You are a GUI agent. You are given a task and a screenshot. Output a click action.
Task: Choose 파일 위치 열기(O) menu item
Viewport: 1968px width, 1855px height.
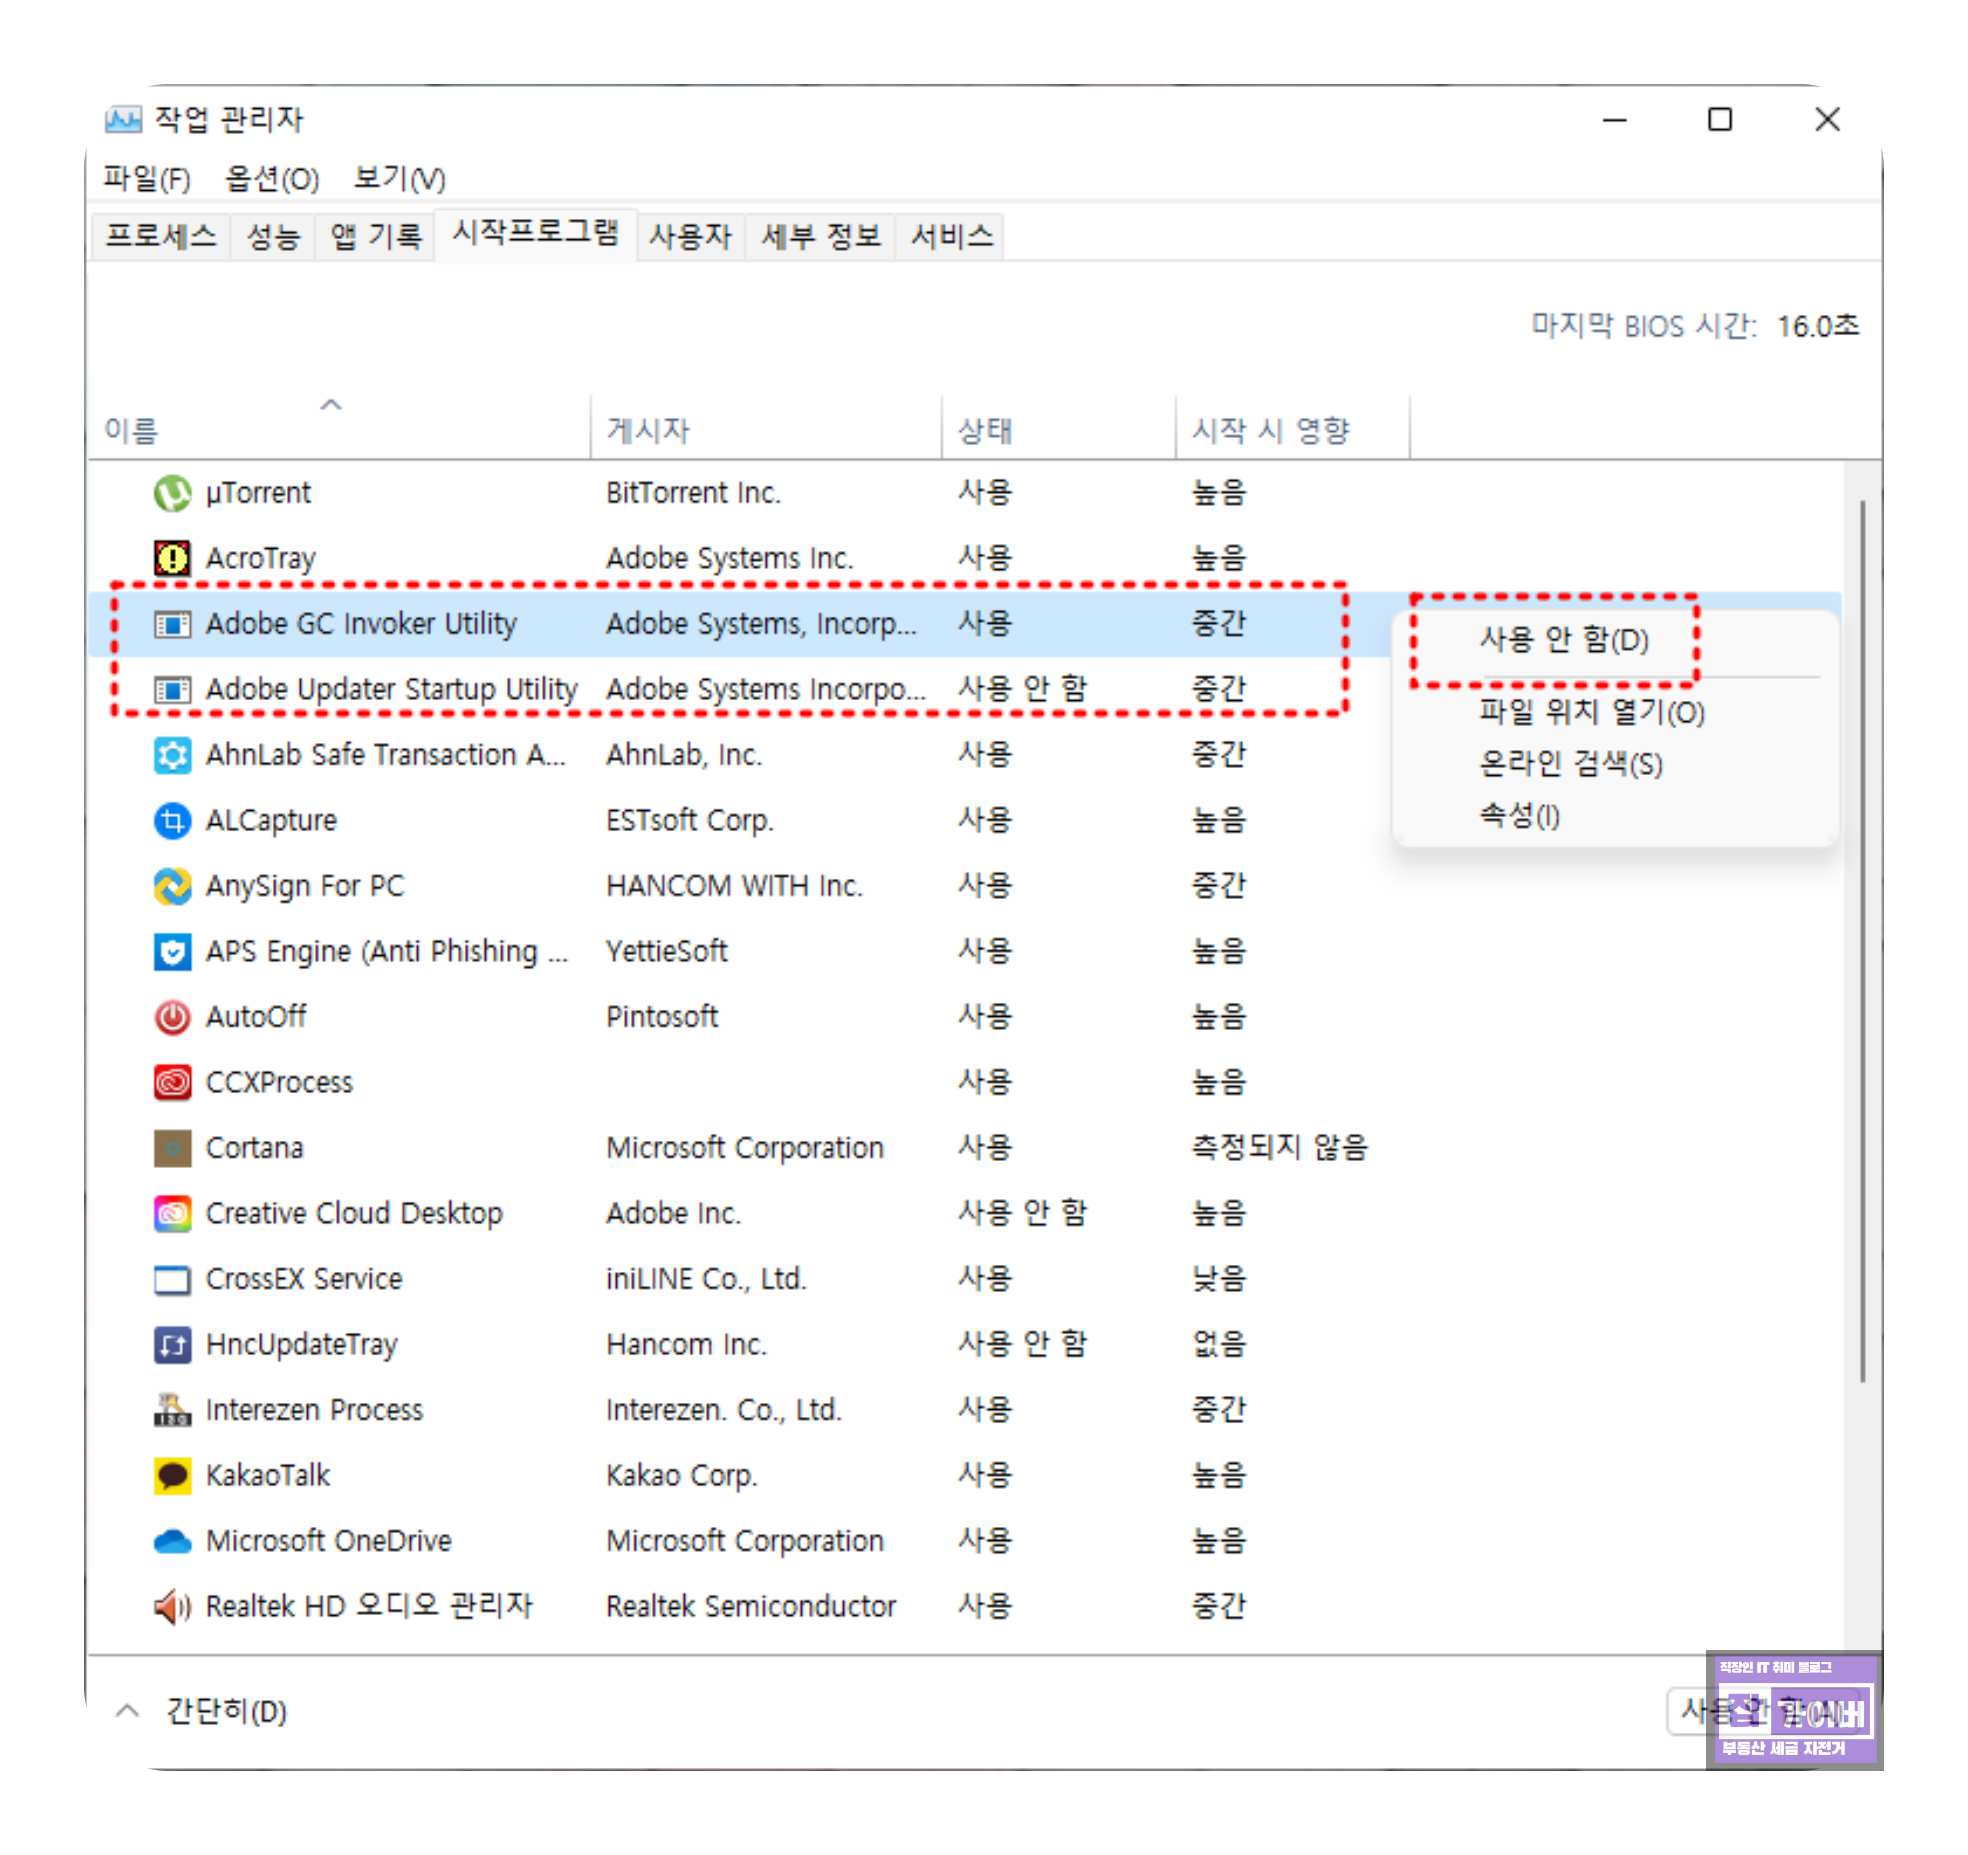point(1591,713)
